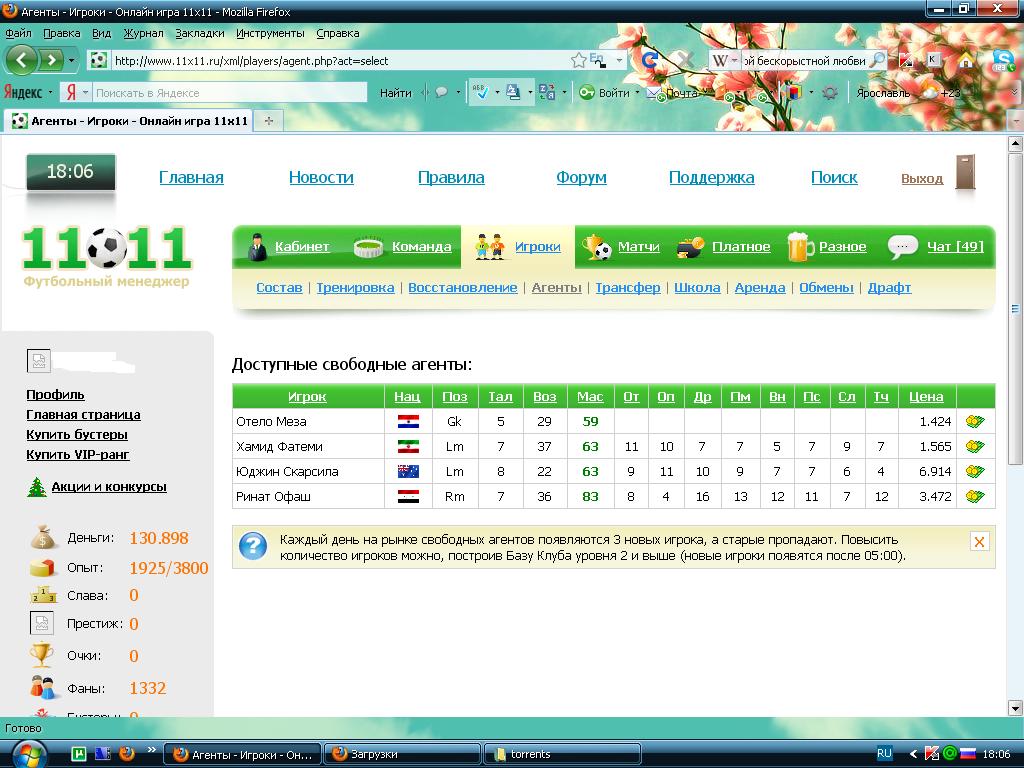Open the Закладки menu
Viewport: 1024px width, 768px height.
coord(200,33)
